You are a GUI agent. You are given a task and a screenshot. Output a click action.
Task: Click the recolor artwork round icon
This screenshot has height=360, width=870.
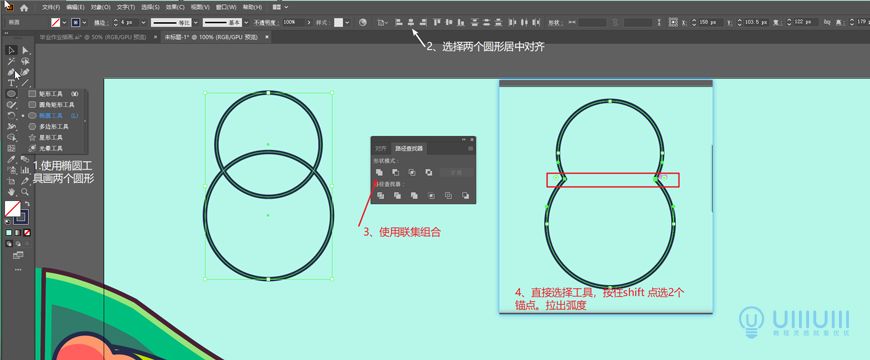(x=363, y=23)
